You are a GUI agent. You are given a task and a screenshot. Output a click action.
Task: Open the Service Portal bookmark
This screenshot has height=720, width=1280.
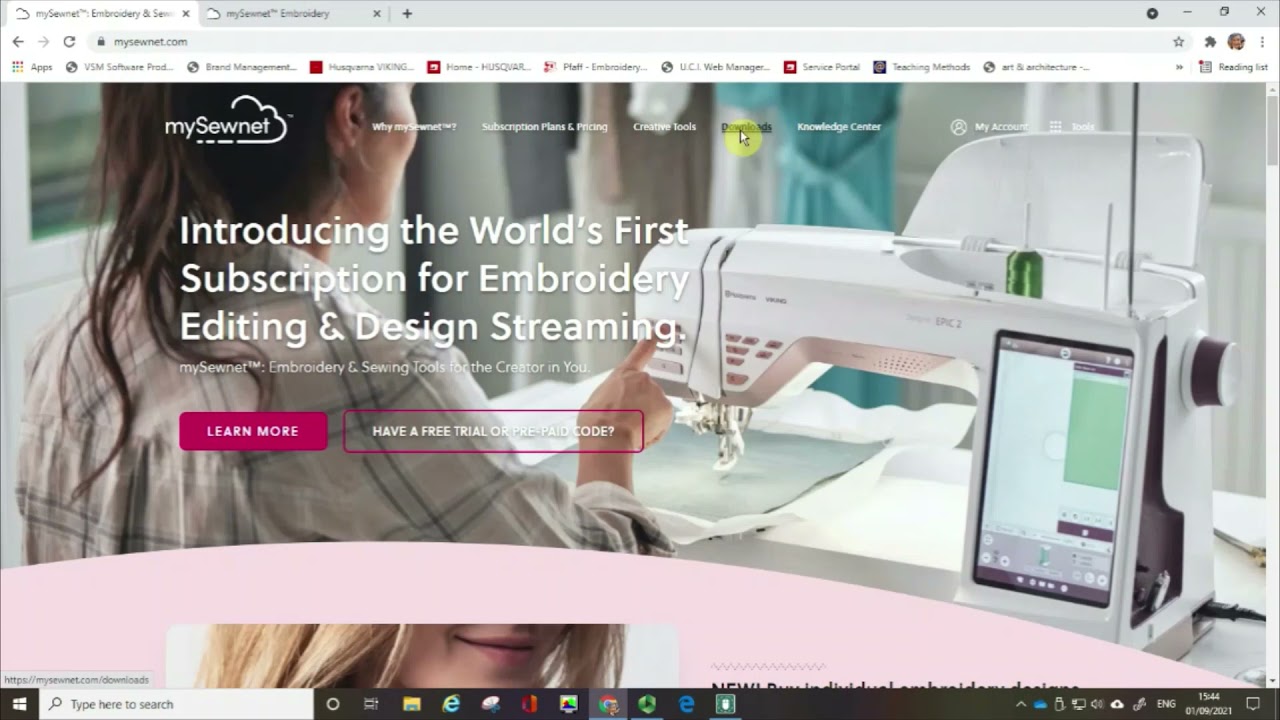click(822, 67)
